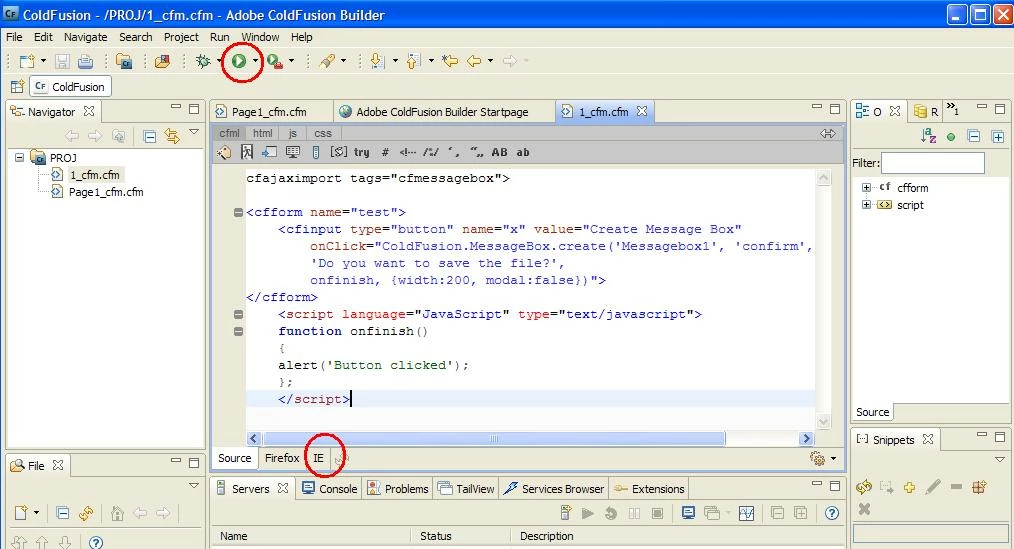Open the Project menu
The width and height of the screenshot is (1014, 549).
(x=181, y=37)
